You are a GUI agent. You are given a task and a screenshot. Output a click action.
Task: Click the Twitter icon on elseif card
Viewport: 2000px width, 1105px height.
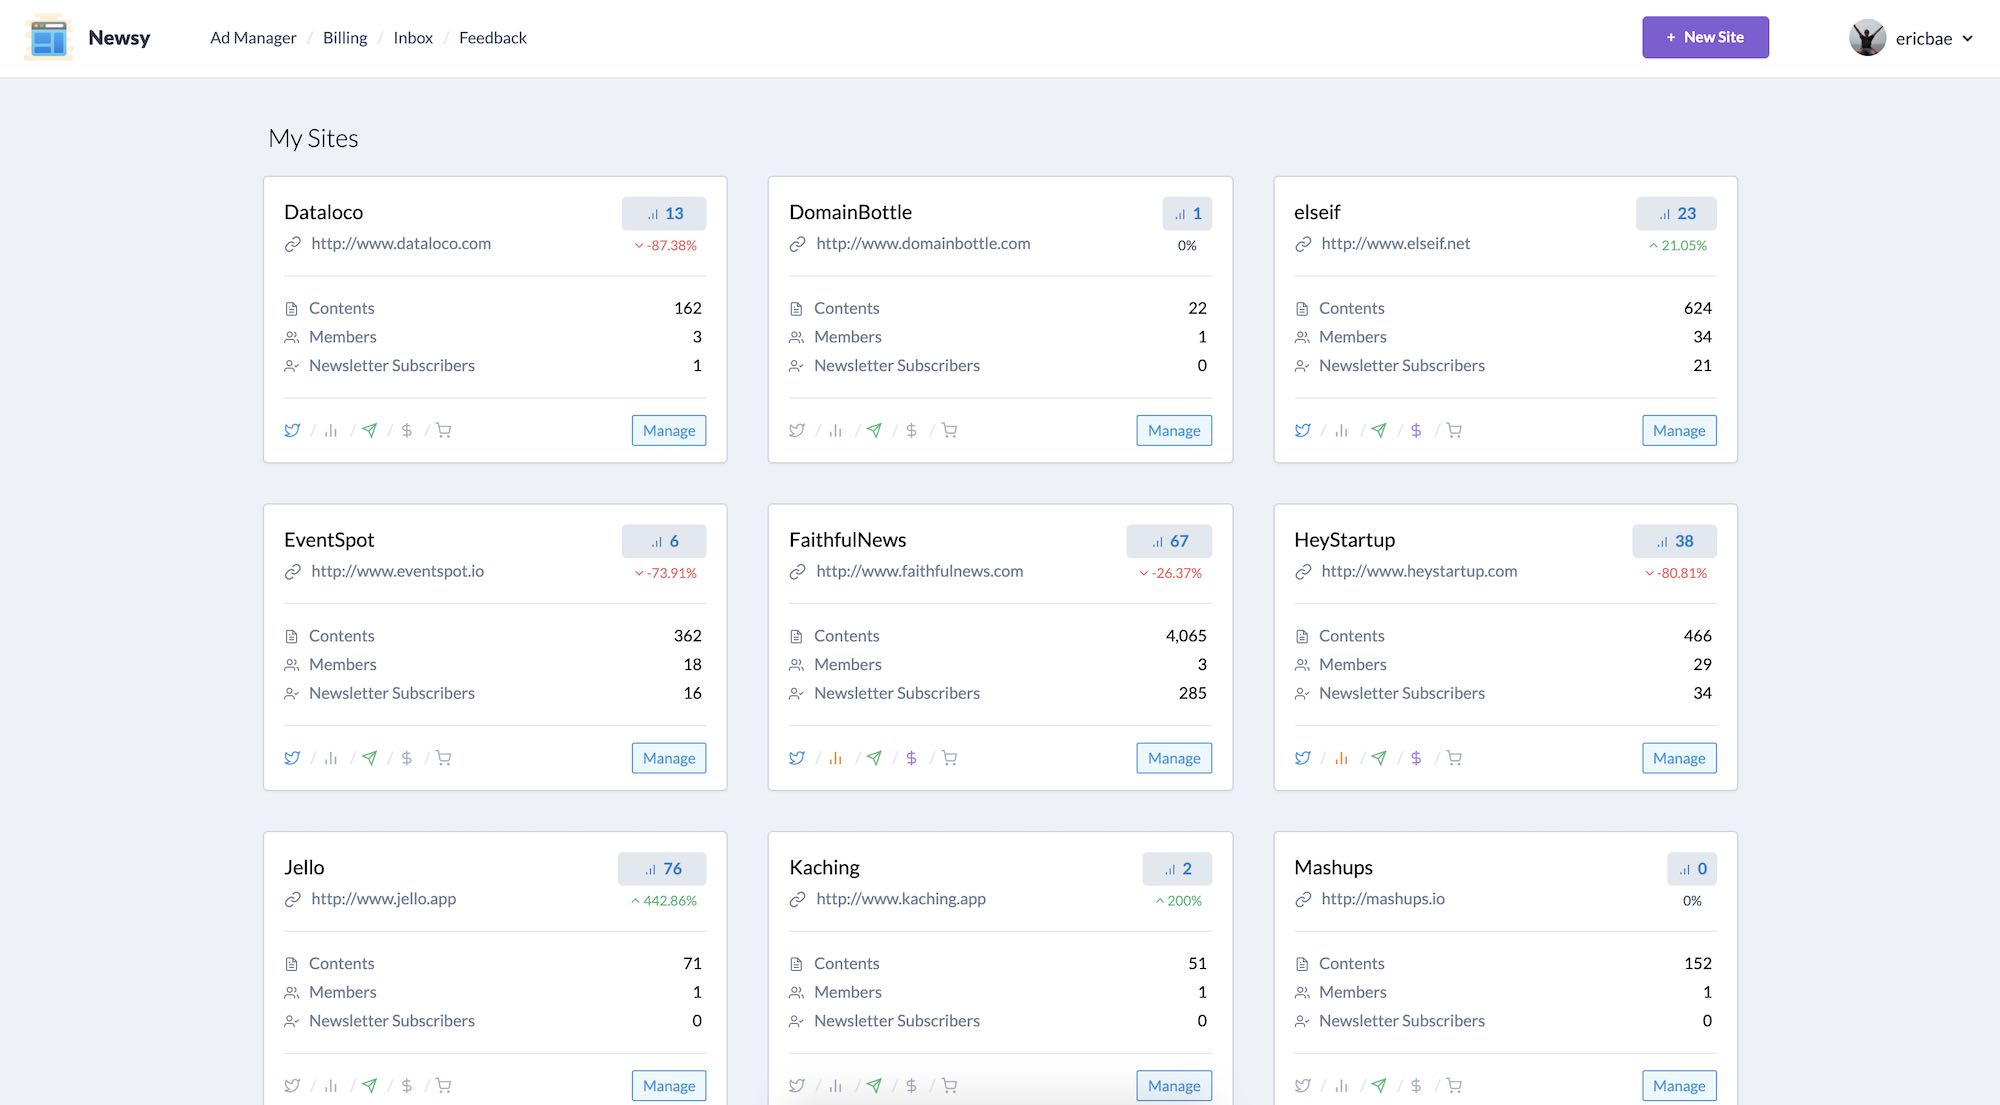pos(1302,431)
